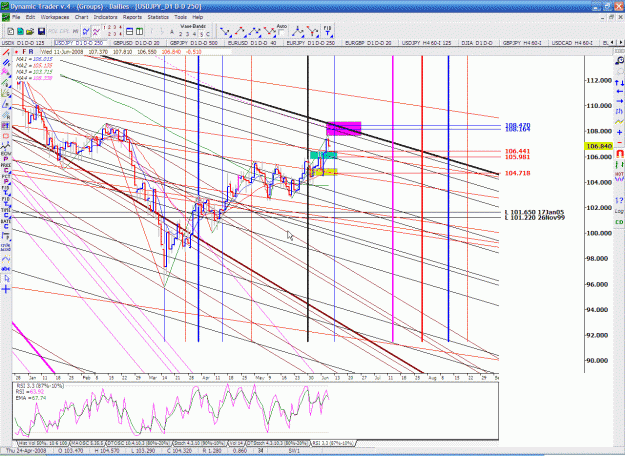Click the new chart document icon
Image resolution: width=625 pixels, height=456 pixels.
tap(11, 31)
